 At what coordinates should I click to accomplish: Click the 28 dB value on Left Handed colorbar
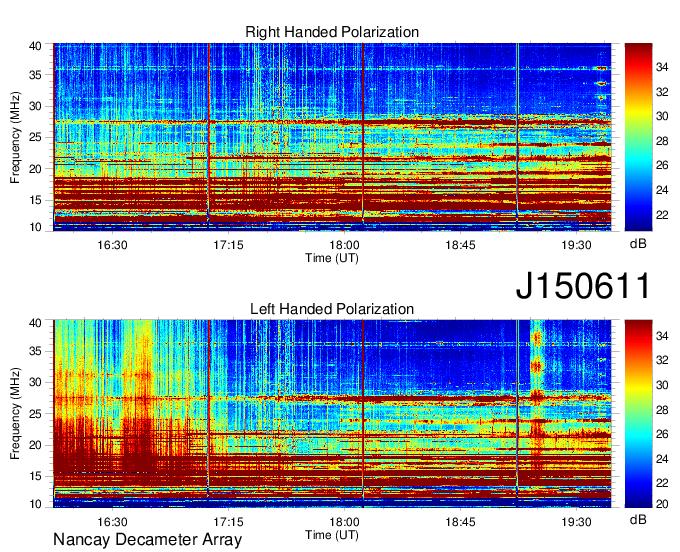tap(662, 410)
